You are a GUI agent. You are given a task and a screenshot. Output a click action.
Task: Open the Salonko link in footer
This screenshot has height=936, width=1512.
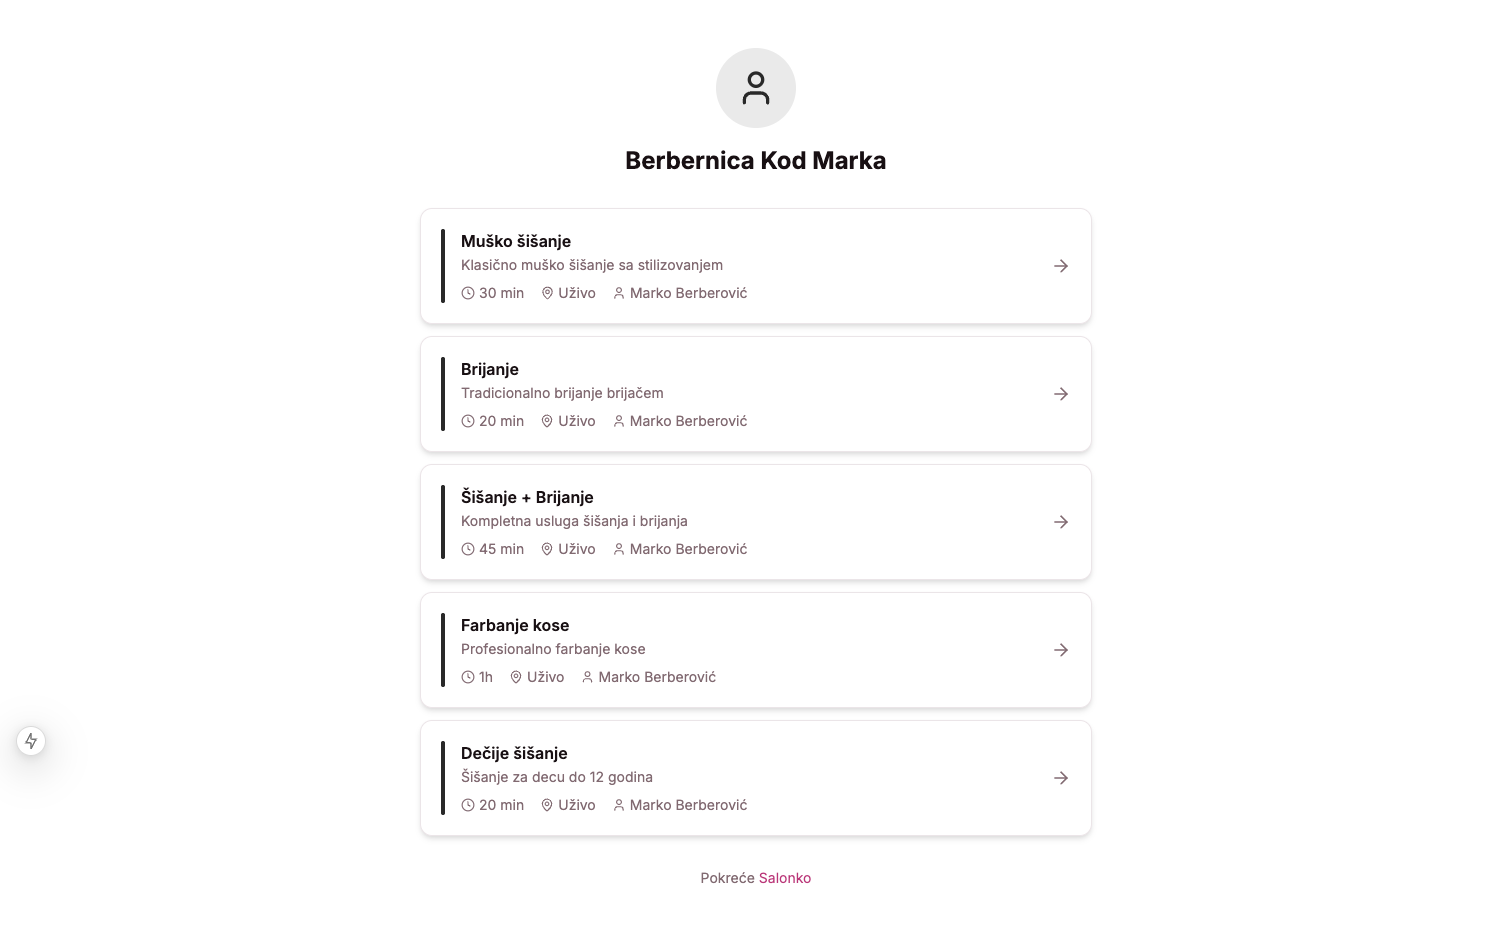tap(784, 878)
